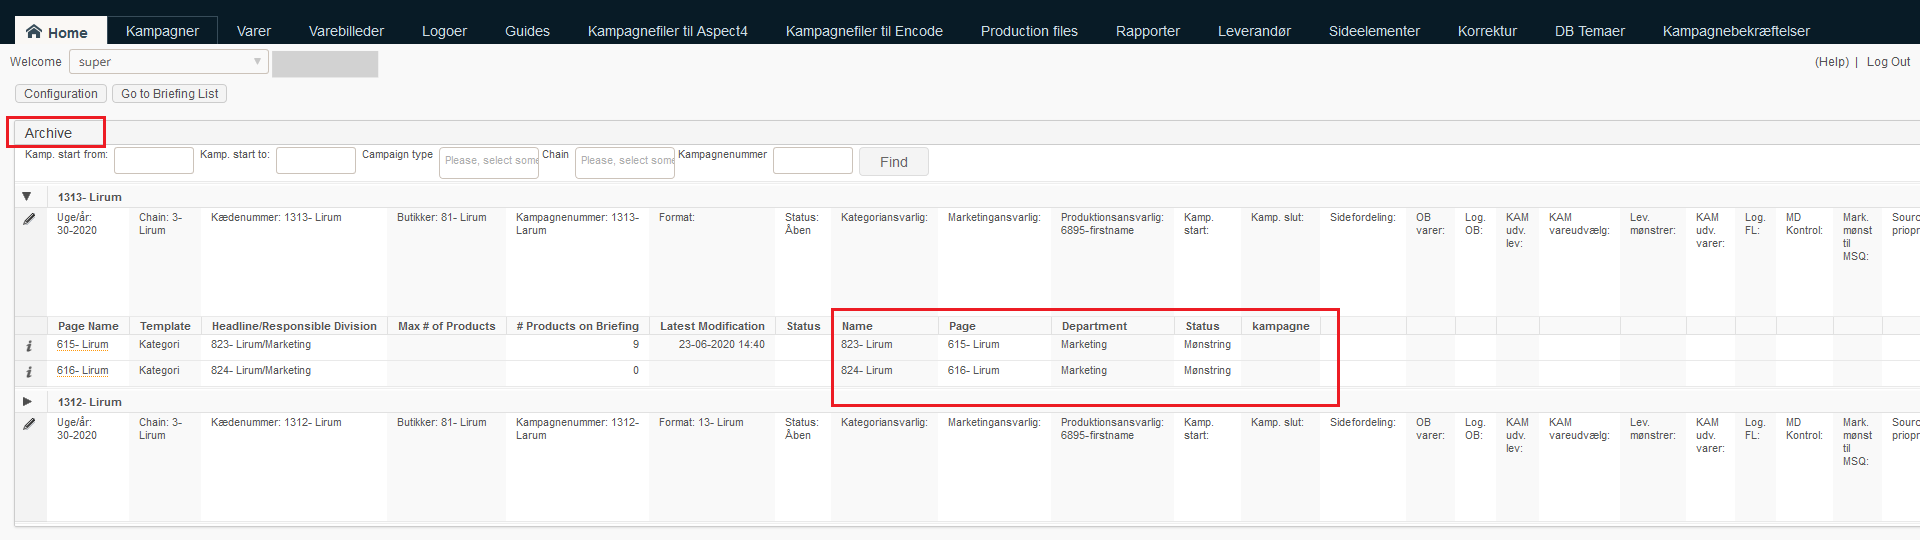Open the Korrektur tab
This screenshot has width=1920, height=540.
1487,31
